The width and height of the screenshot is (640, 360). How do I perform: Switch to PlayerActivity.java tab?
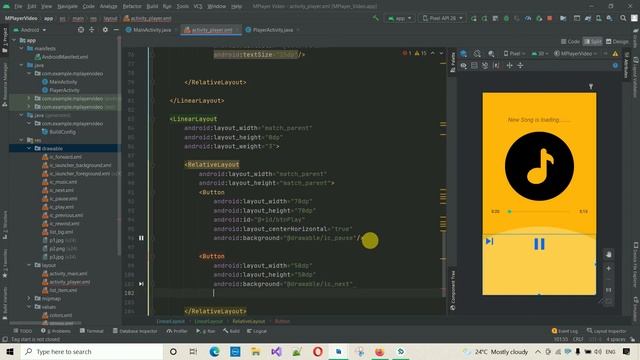[x=273, y=30]
